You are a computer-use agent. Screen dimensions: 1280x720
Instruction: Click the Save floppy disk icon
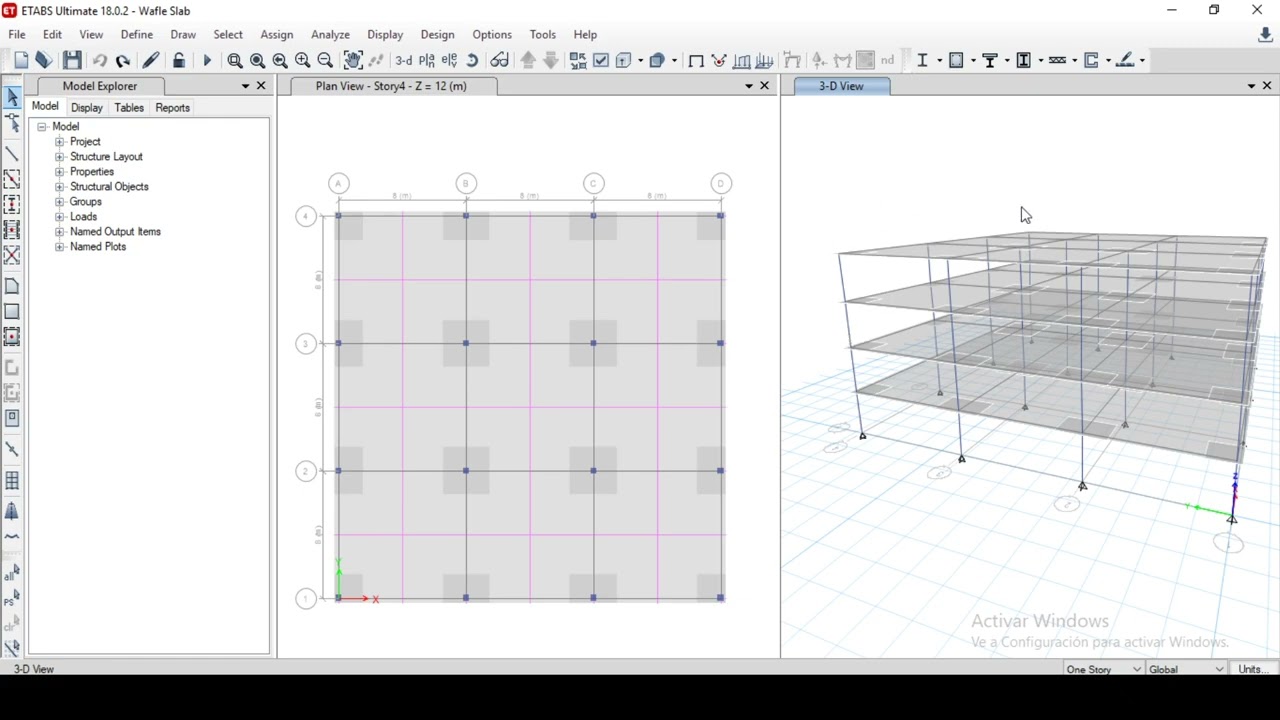(x=72, y=60)
